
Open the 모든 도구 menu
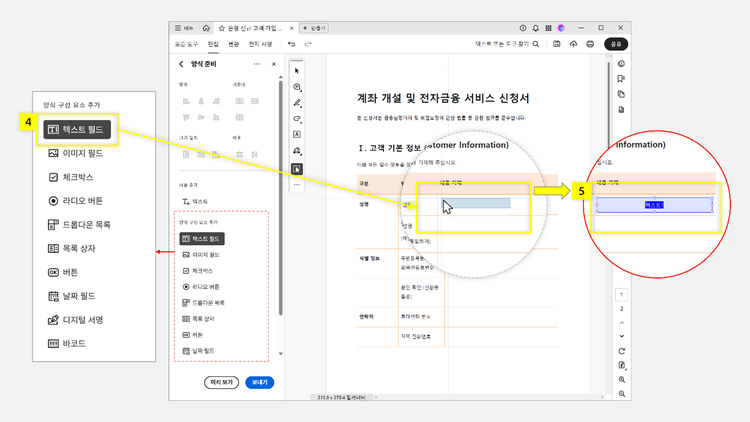click(x=186, y=44)
